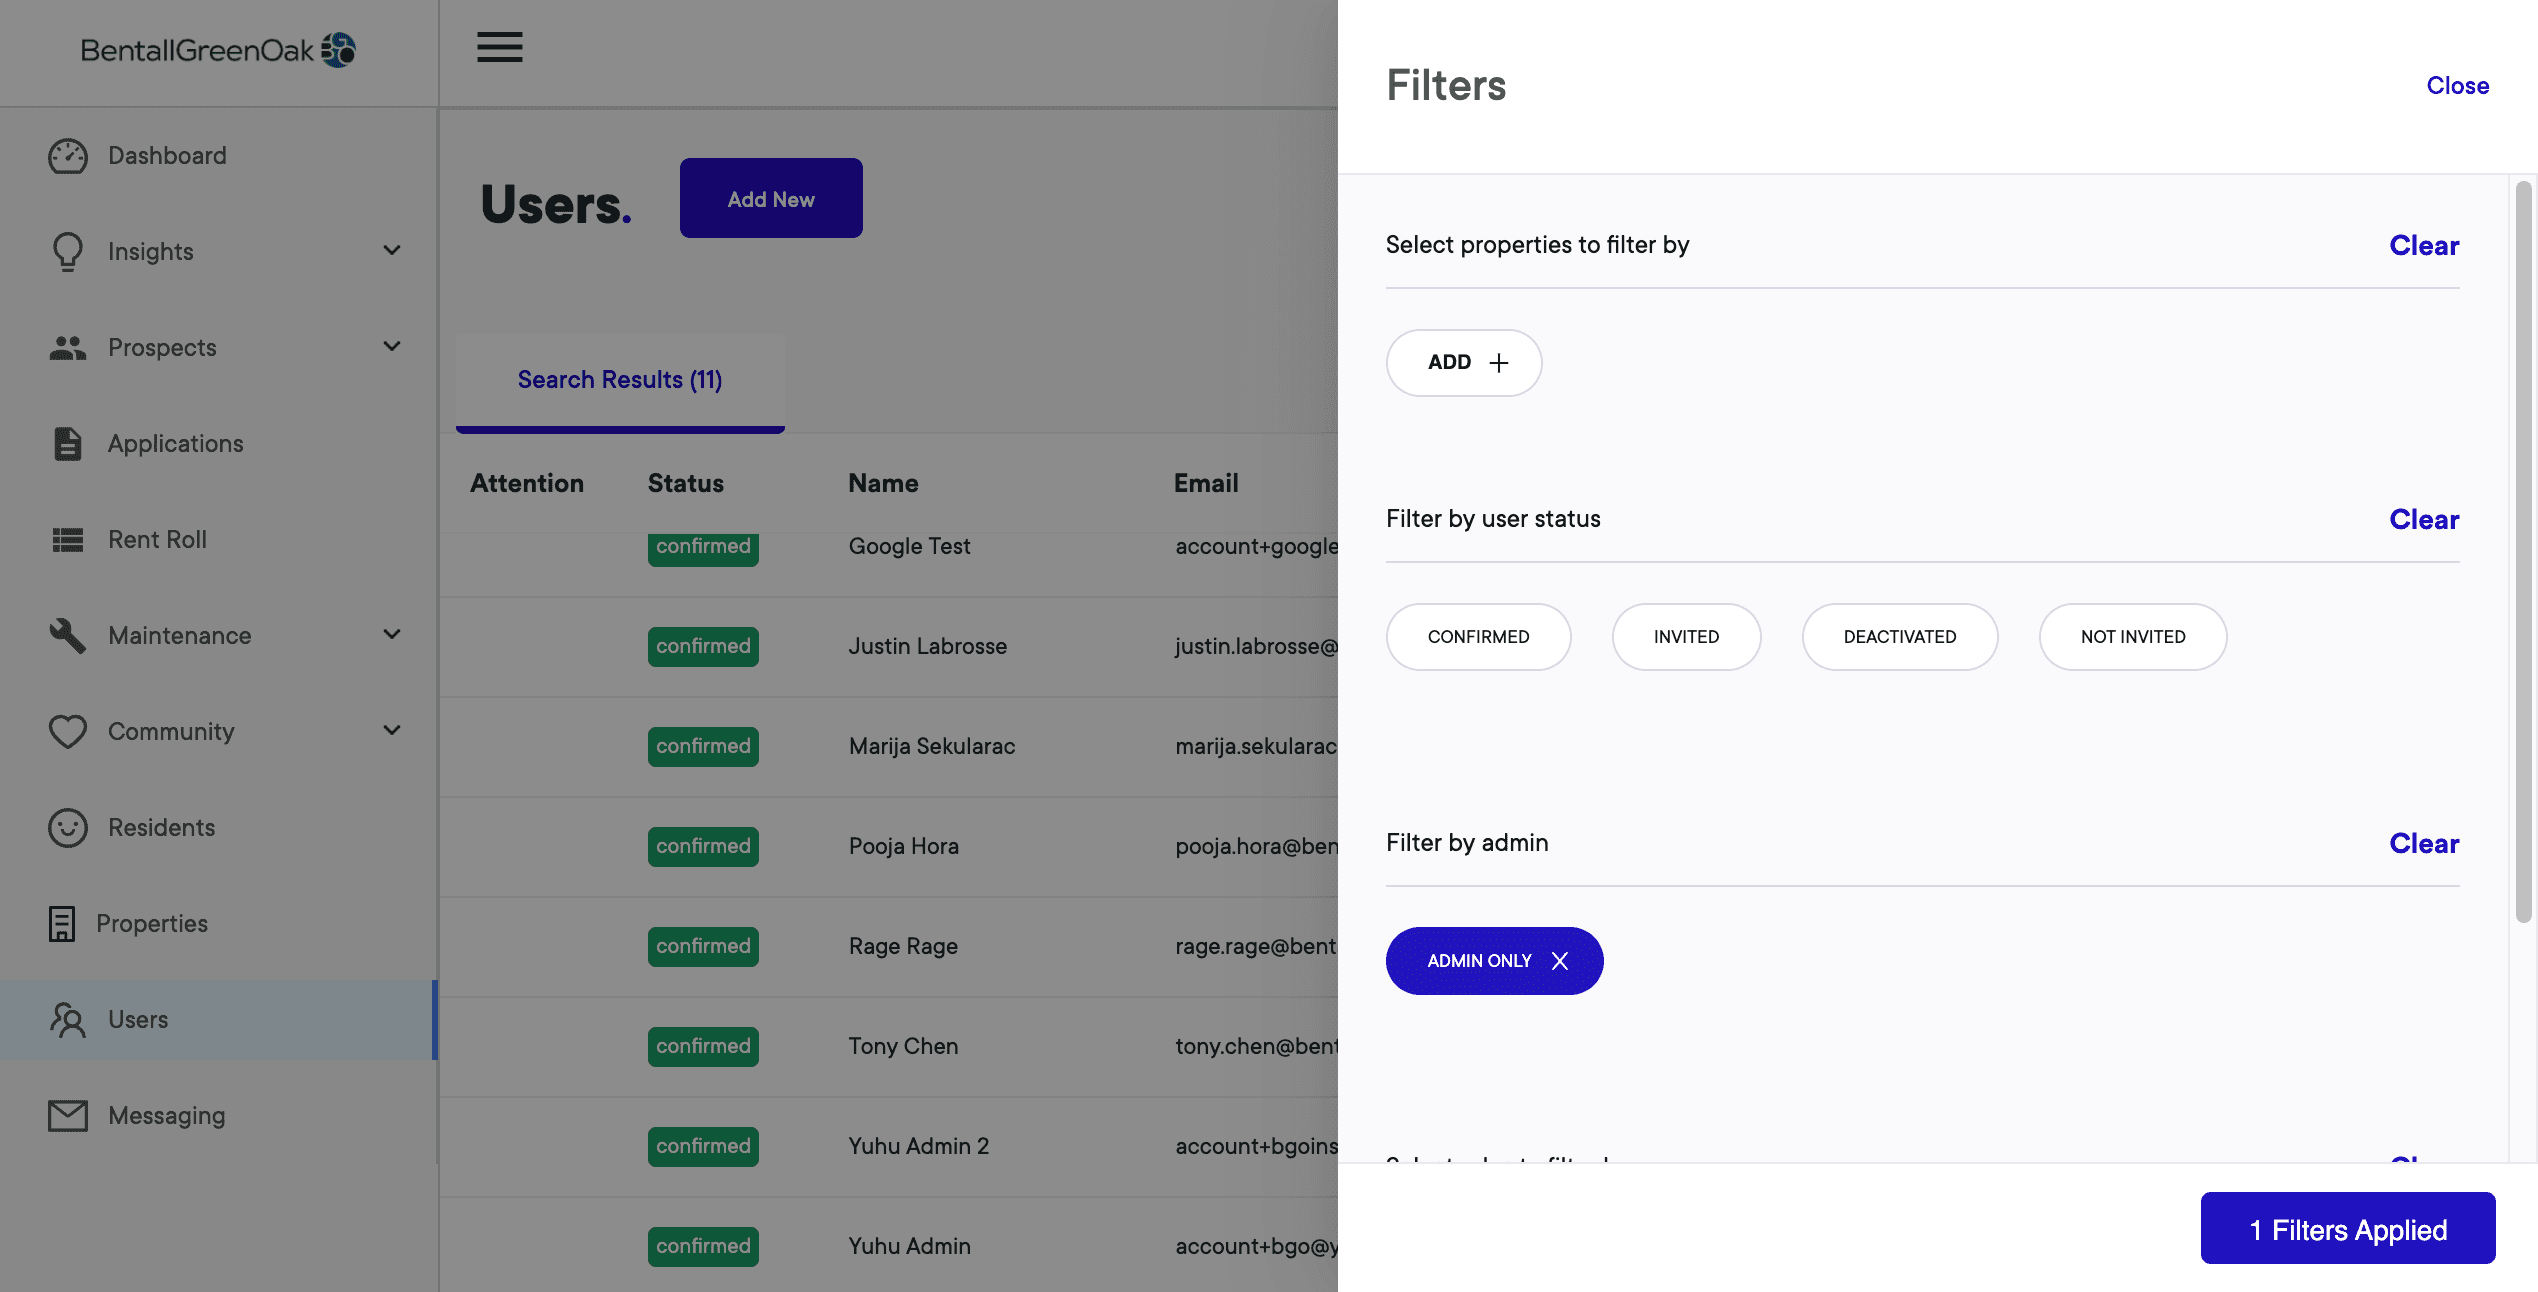Clear the user status filter
Viewport: 2538px width, 1292px height.
click(x=2424, y=520)
